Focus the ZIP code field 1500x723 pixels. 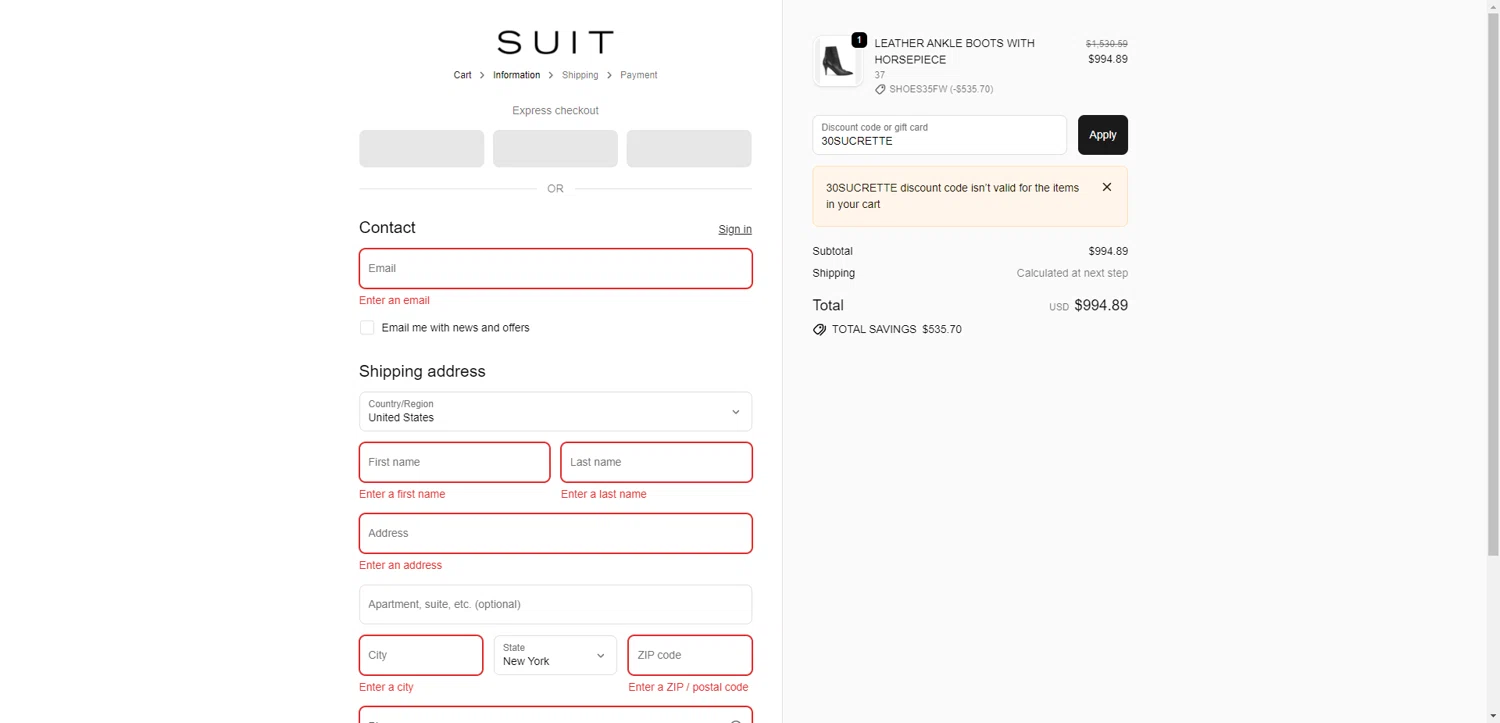pos(690,655)
